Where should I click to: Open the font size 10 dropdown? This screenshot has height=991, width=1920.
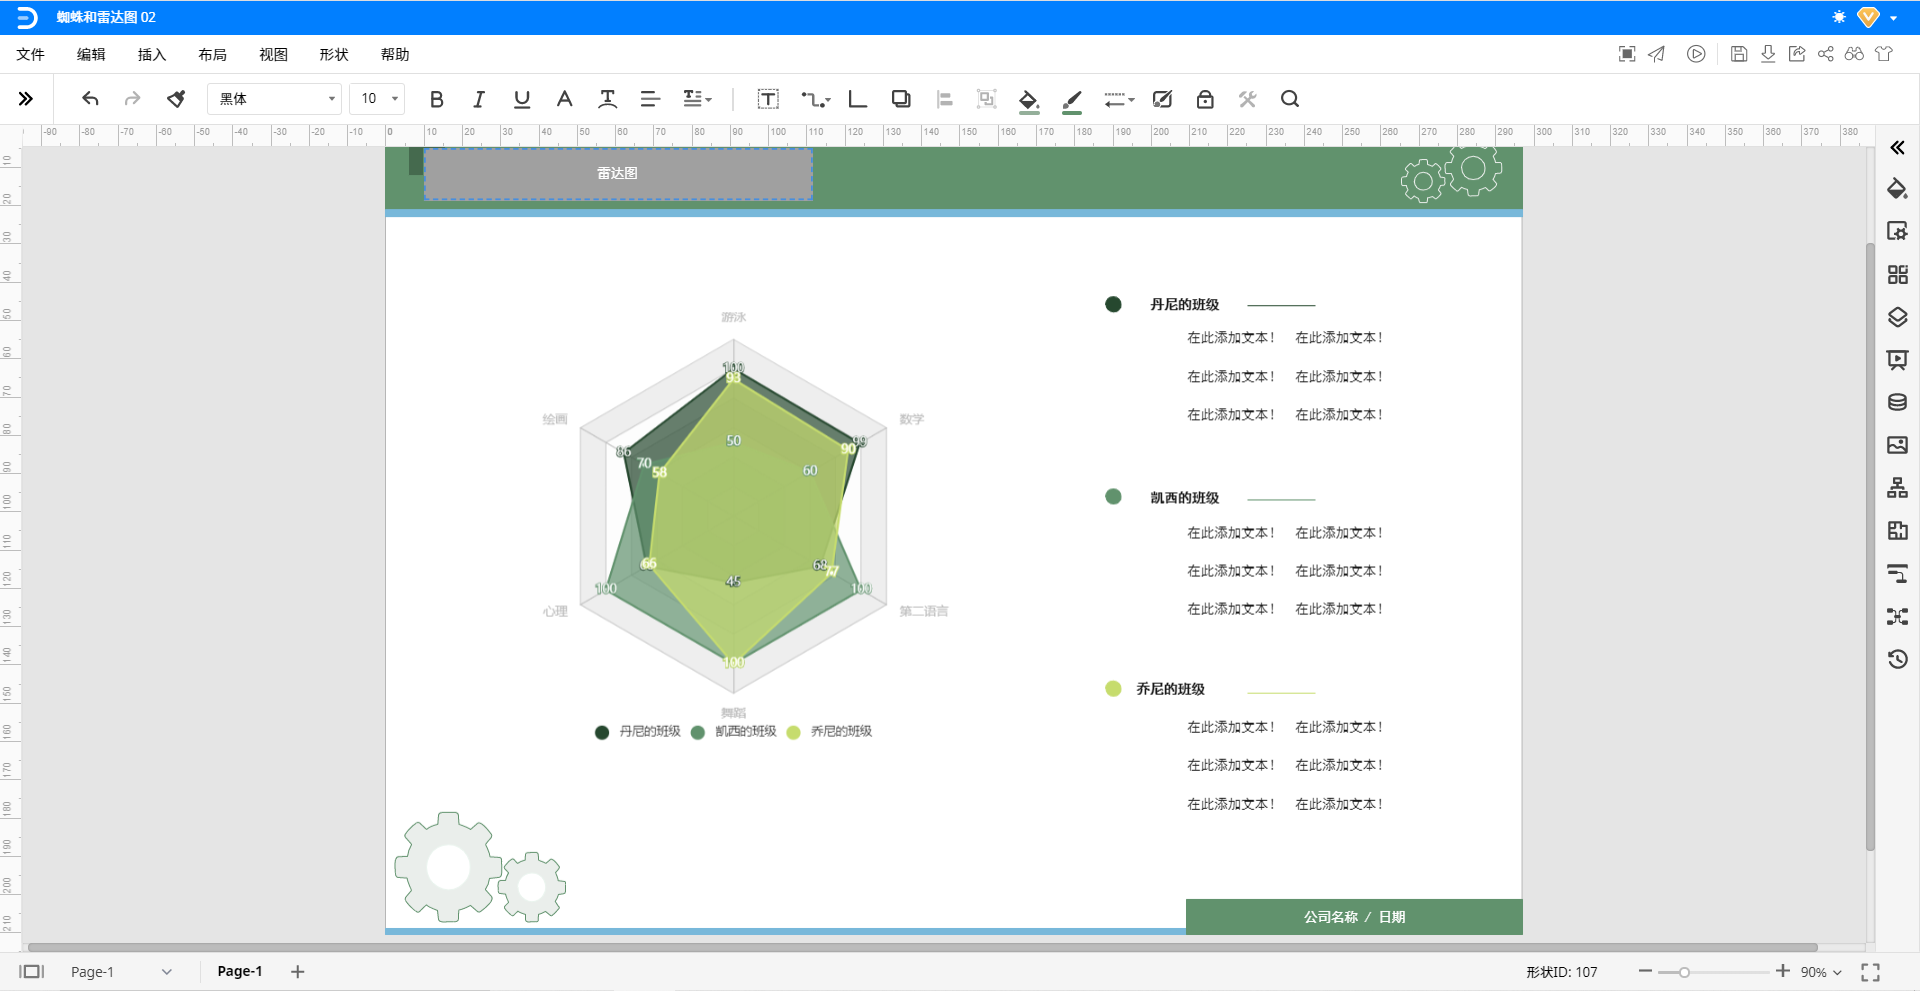coord(377,99)
